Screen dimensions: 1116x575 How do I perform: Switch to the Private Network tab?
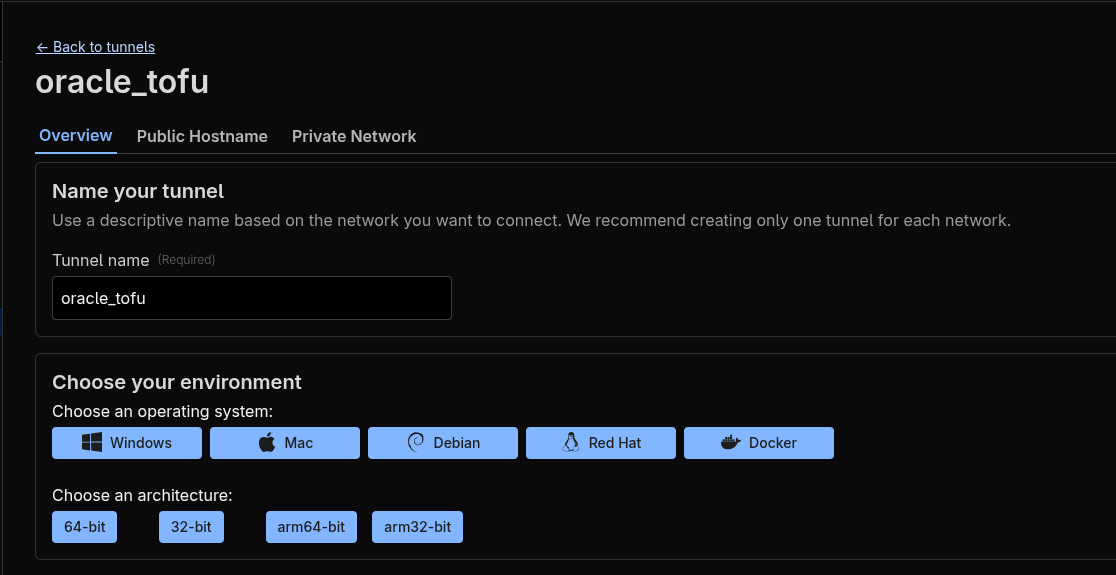[354, 136]
